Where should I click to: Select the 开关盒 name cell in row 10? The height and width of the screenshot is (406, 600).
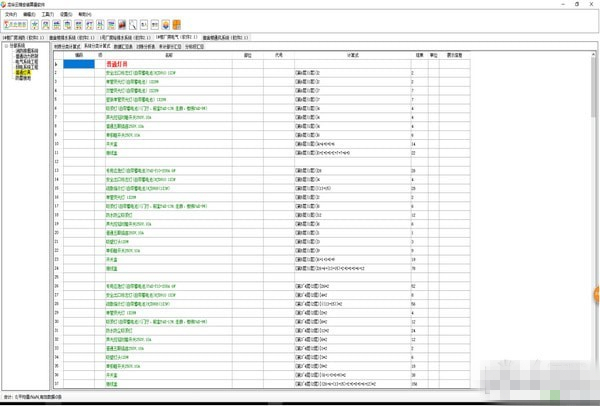pyautogui.click(x=169, y=144)
